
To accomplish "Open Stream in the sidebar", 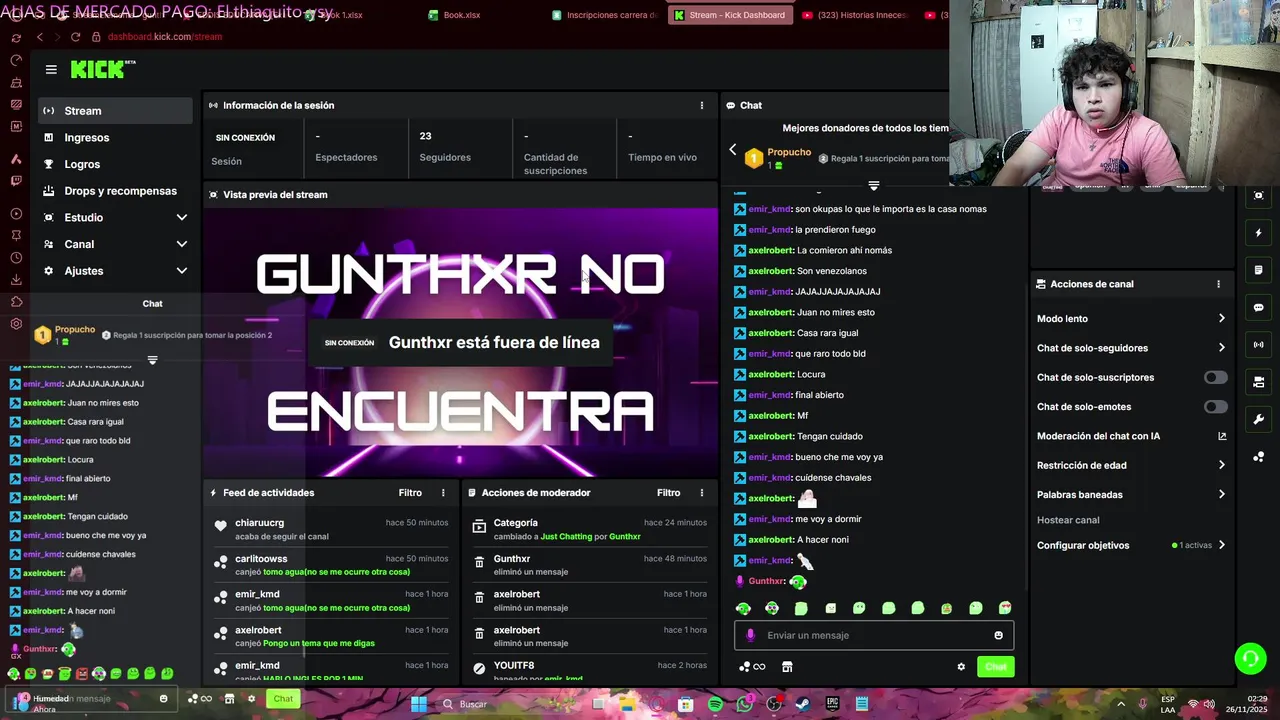I will 115,111.
